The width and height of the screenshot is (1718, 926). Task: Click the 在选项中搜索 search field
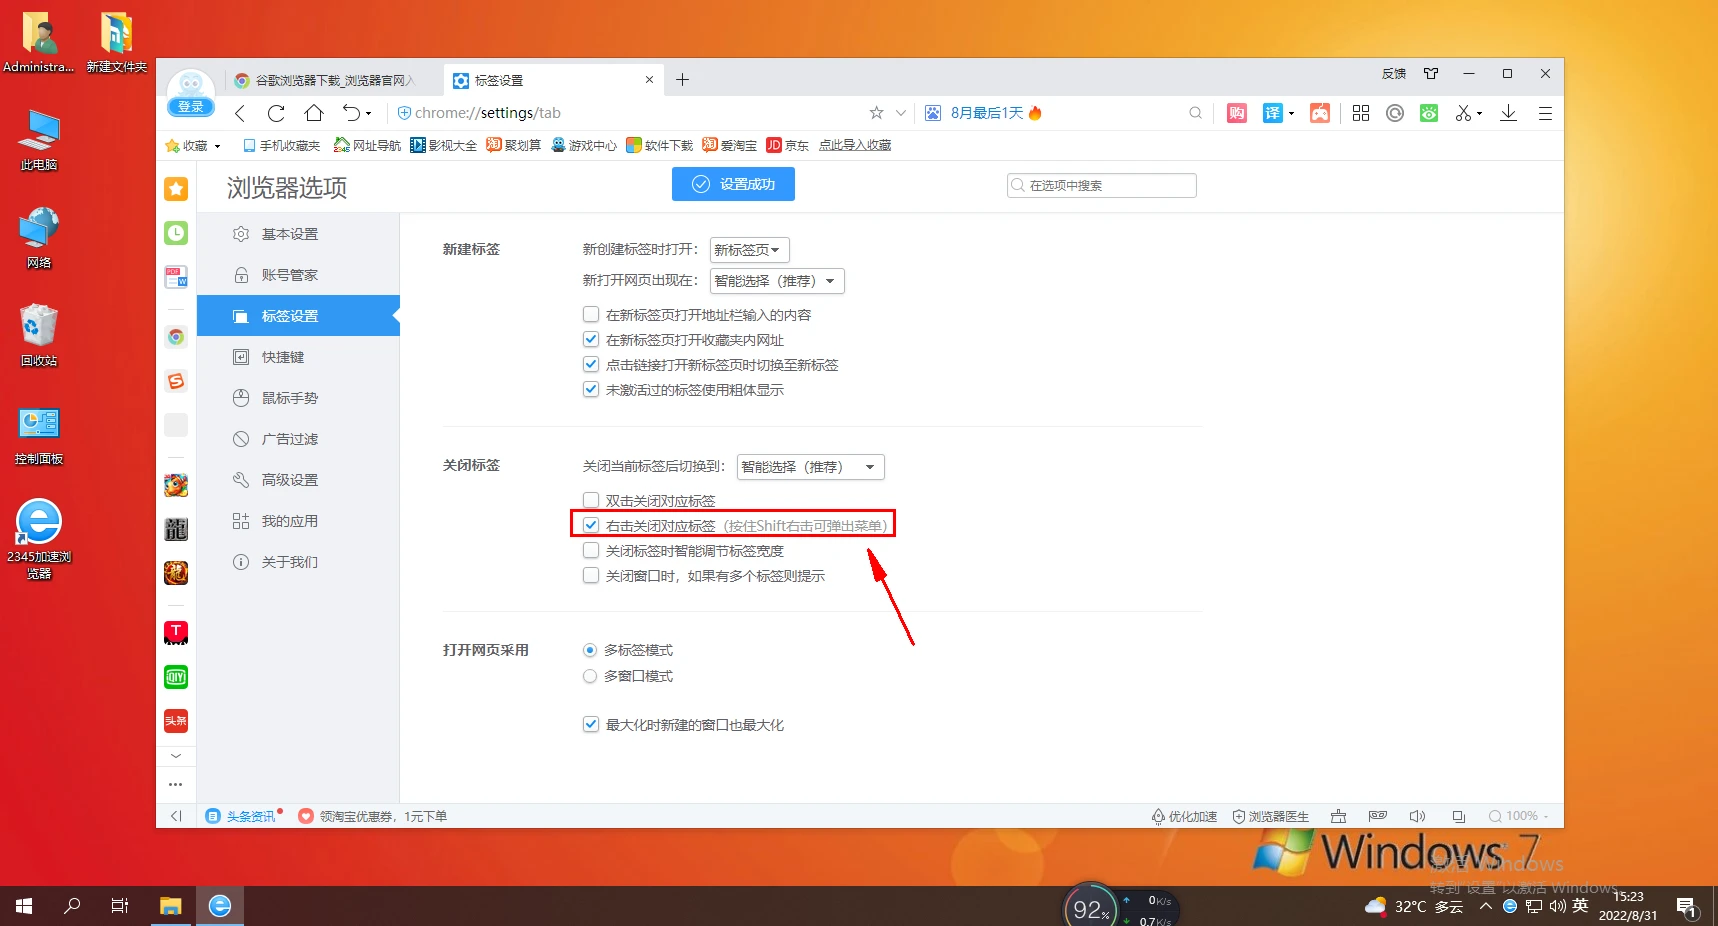1102,186
